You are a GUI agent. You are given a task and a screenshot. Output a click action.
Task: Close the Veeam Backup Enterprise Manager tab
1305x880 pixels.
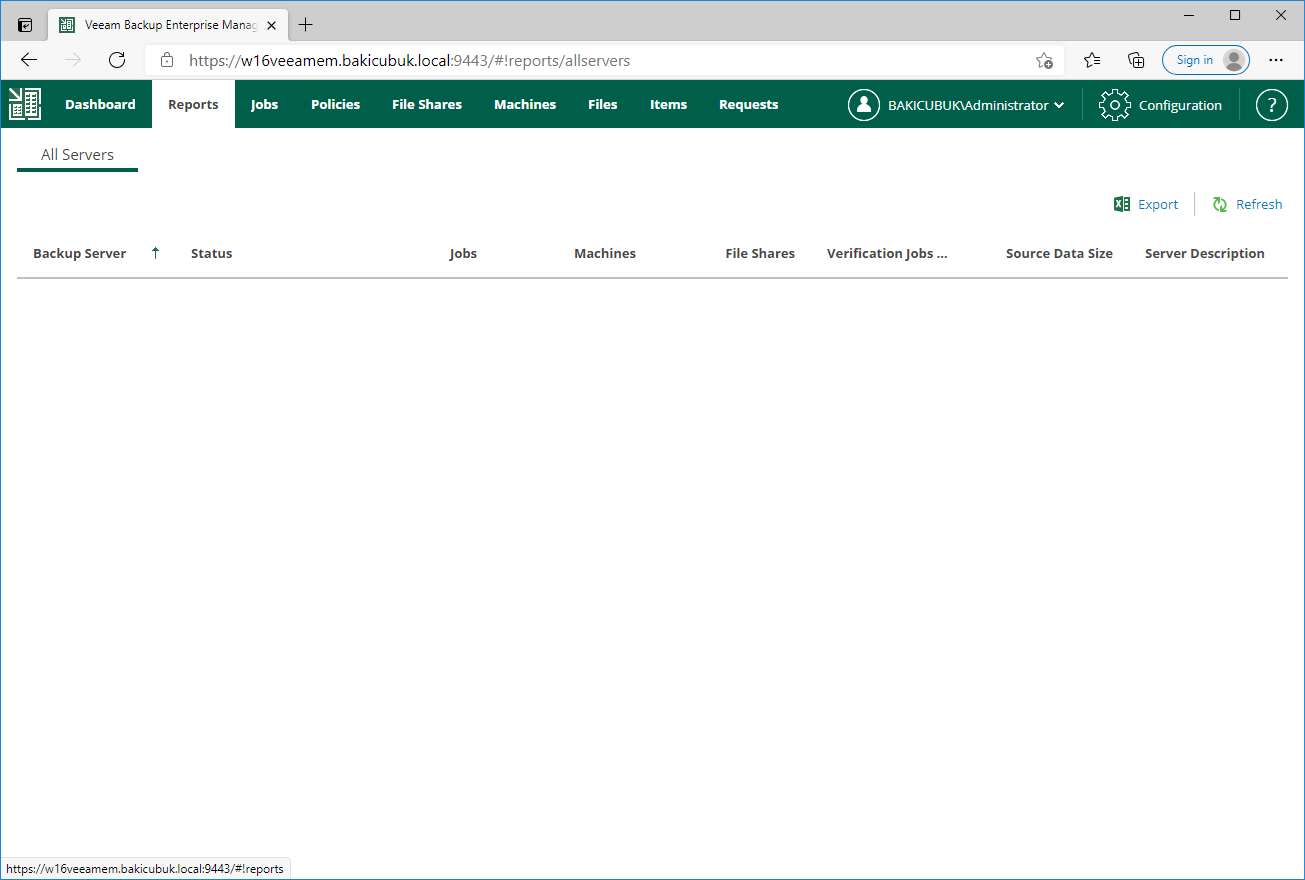[271, 25]
